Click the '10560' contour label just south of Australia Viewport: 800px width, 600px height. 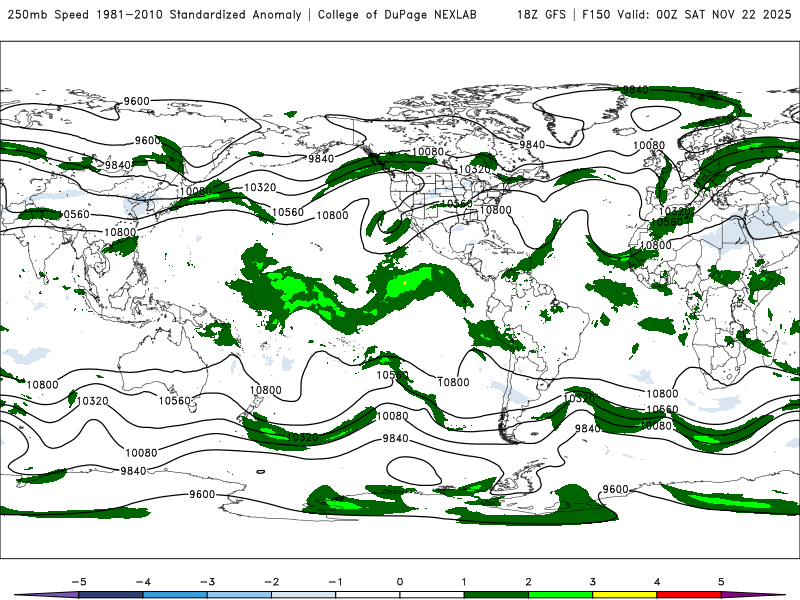point(174,401)
